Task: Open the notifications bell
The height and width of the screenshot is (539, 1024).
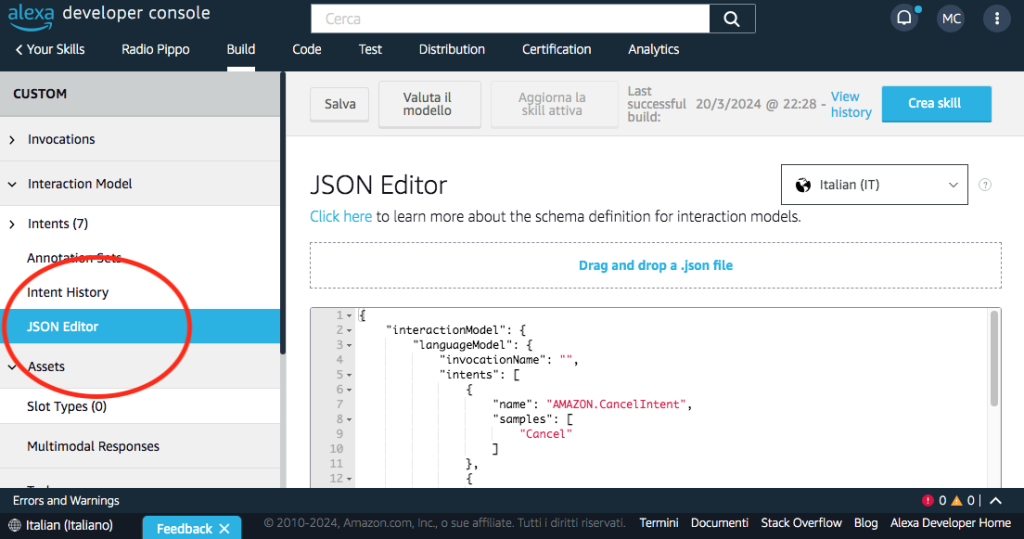Action: [904, 18]
